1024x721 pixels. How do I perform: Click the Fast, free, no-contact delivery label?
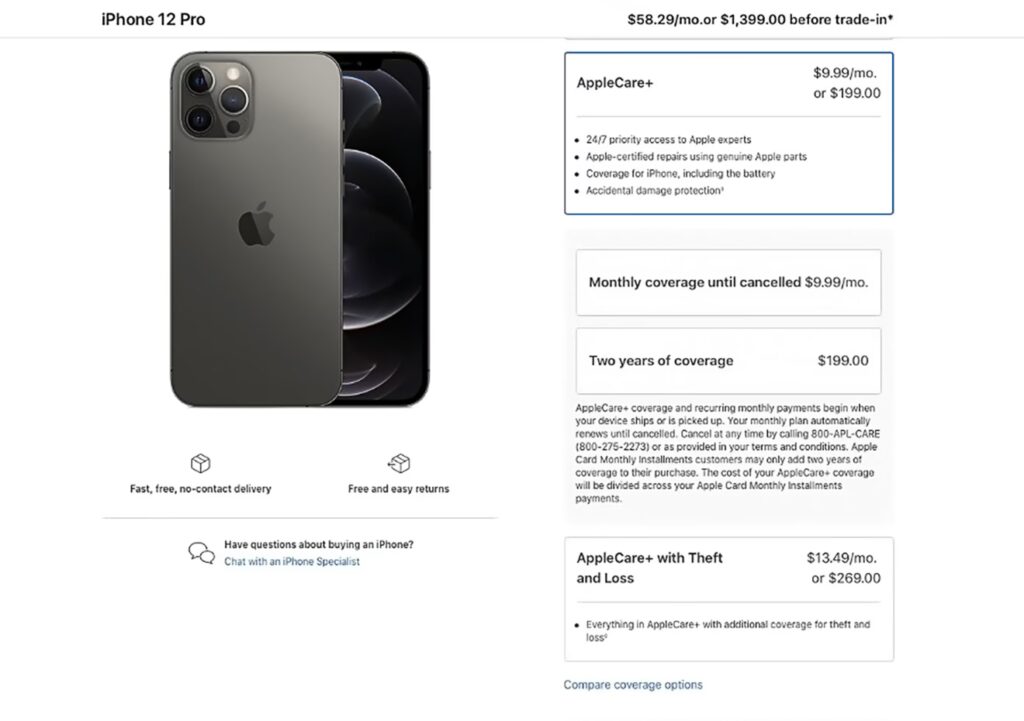[200, 489]
